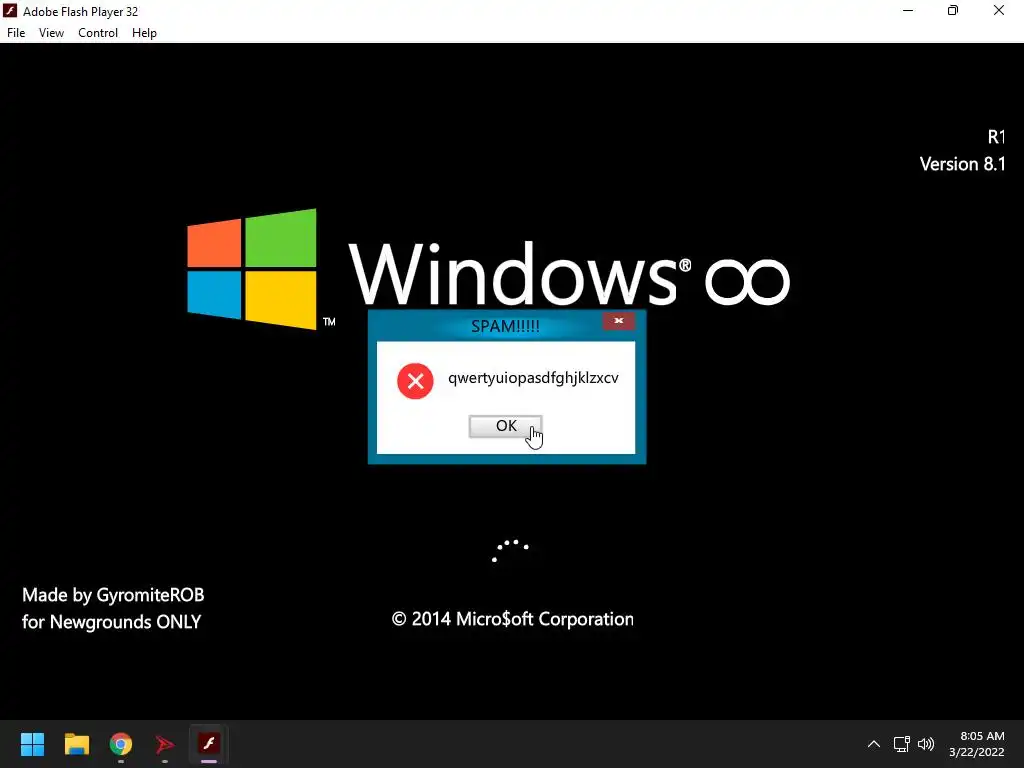This screenshot has width=1024, height=768.
Task: Select Flash Player taskbar icon
Action: click(209, 743)
